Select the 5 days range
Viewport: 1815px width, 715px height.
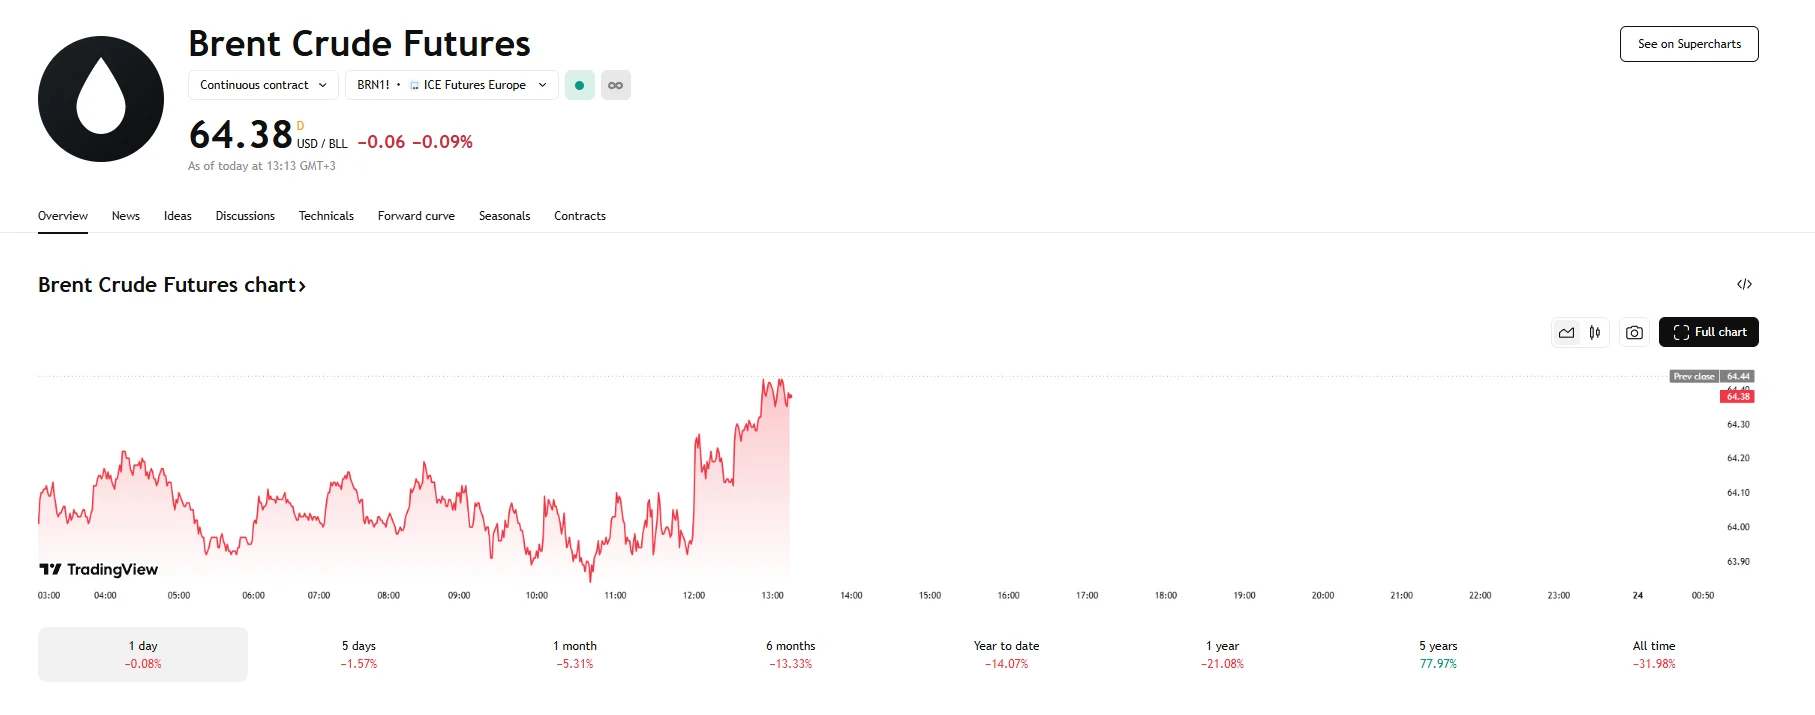359,654
